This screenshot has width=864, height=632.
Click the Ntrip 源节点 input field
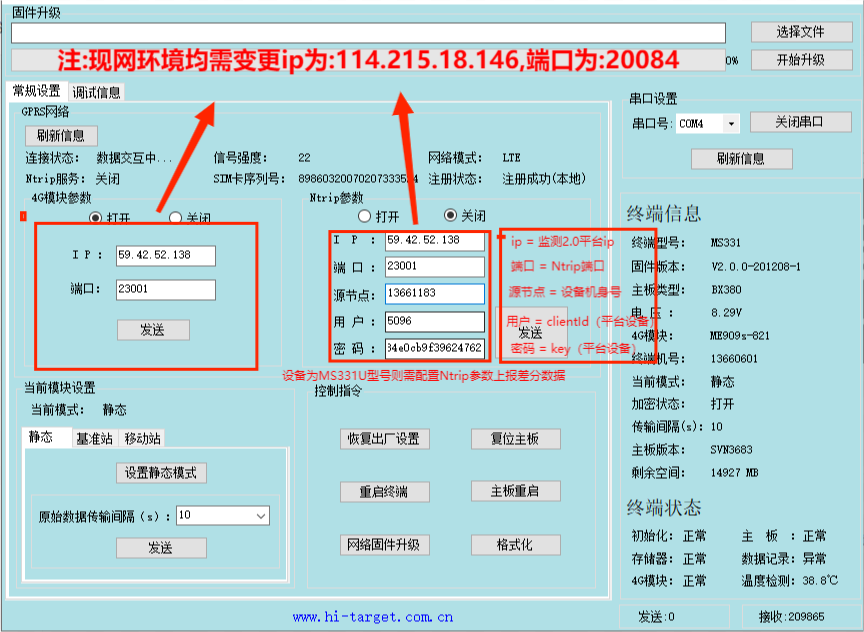tap(434, 294)
